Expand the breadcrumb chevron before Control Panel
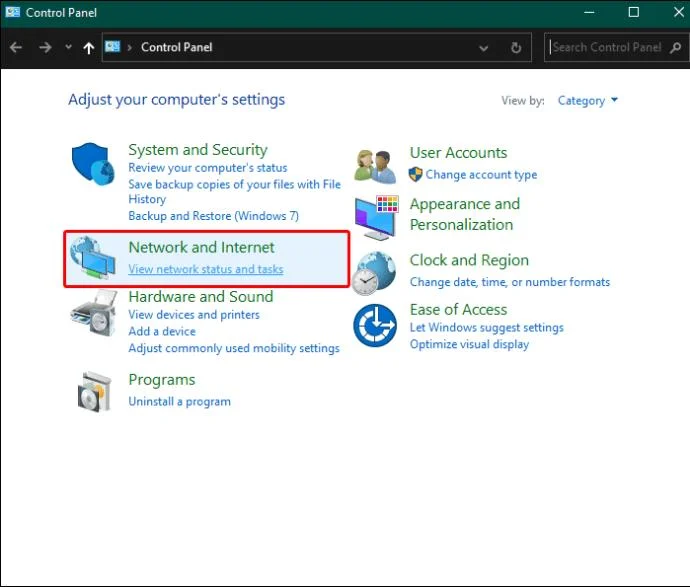Image resolution: width=690 pixels, height=587 pixels. [x=129, y=47]
